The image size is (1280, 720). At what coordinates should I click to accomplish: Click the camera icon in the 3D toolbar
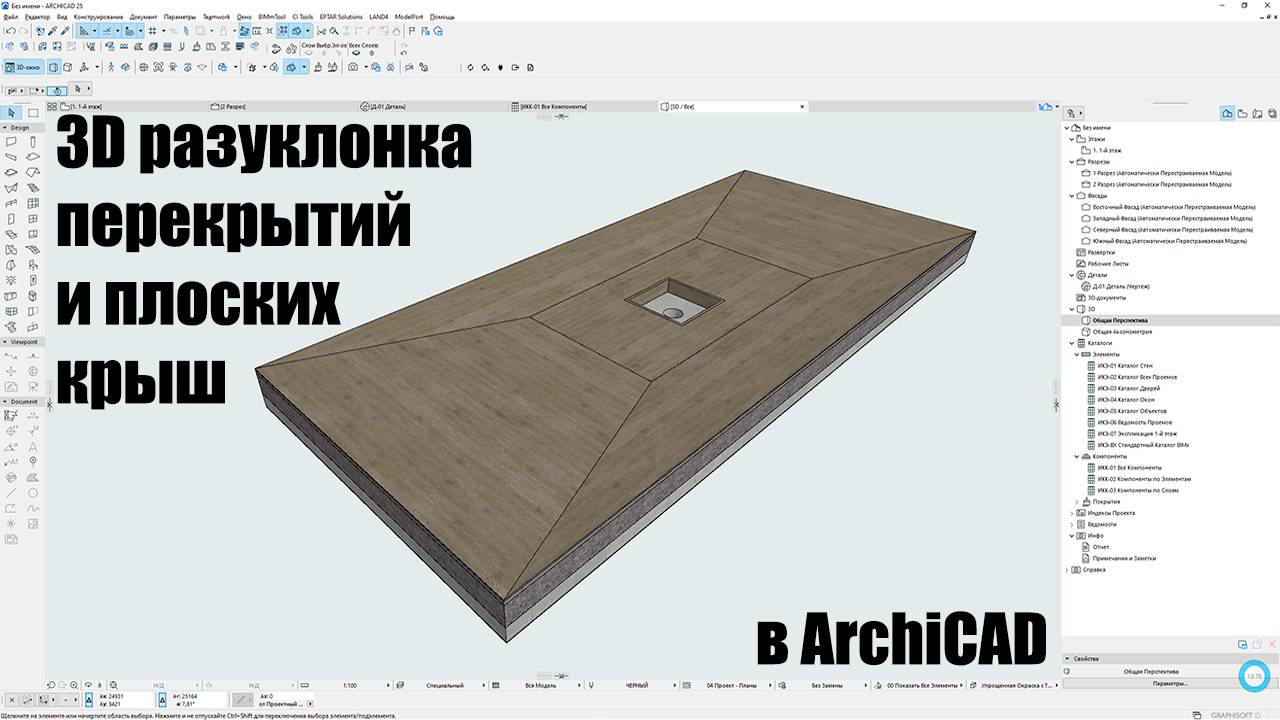click(353, 67)
